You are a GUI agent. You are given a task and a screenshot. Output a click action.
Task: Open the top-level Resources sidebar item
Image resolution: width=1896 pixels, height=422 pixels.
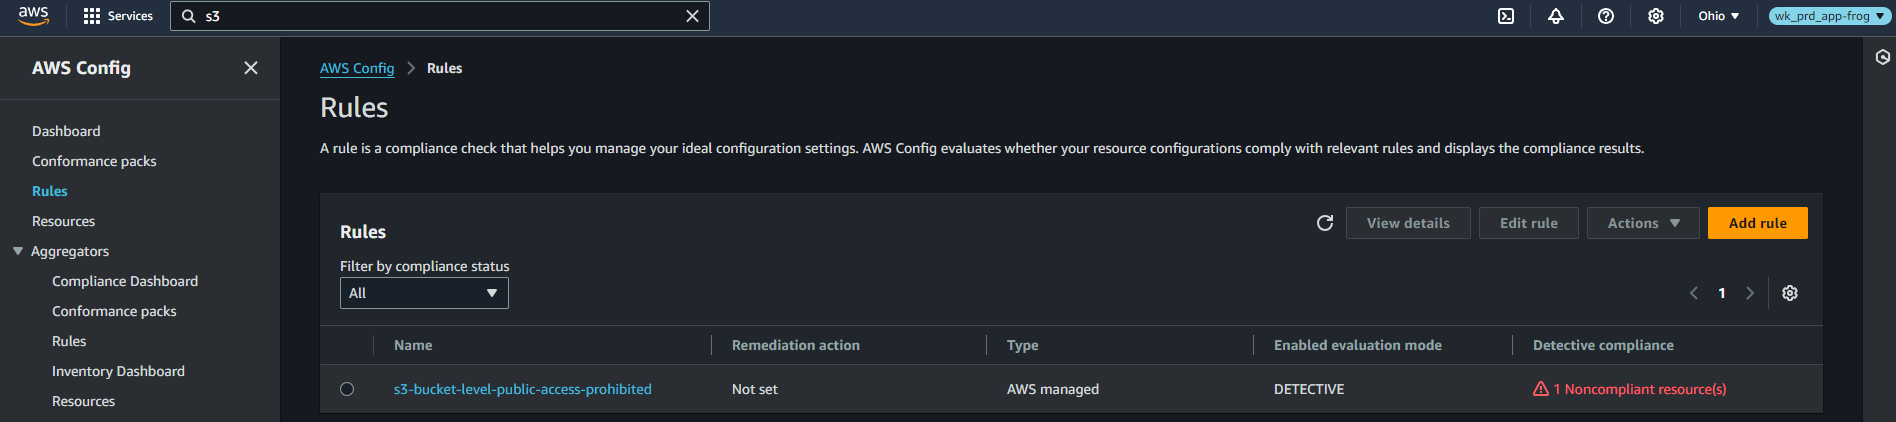63,221
